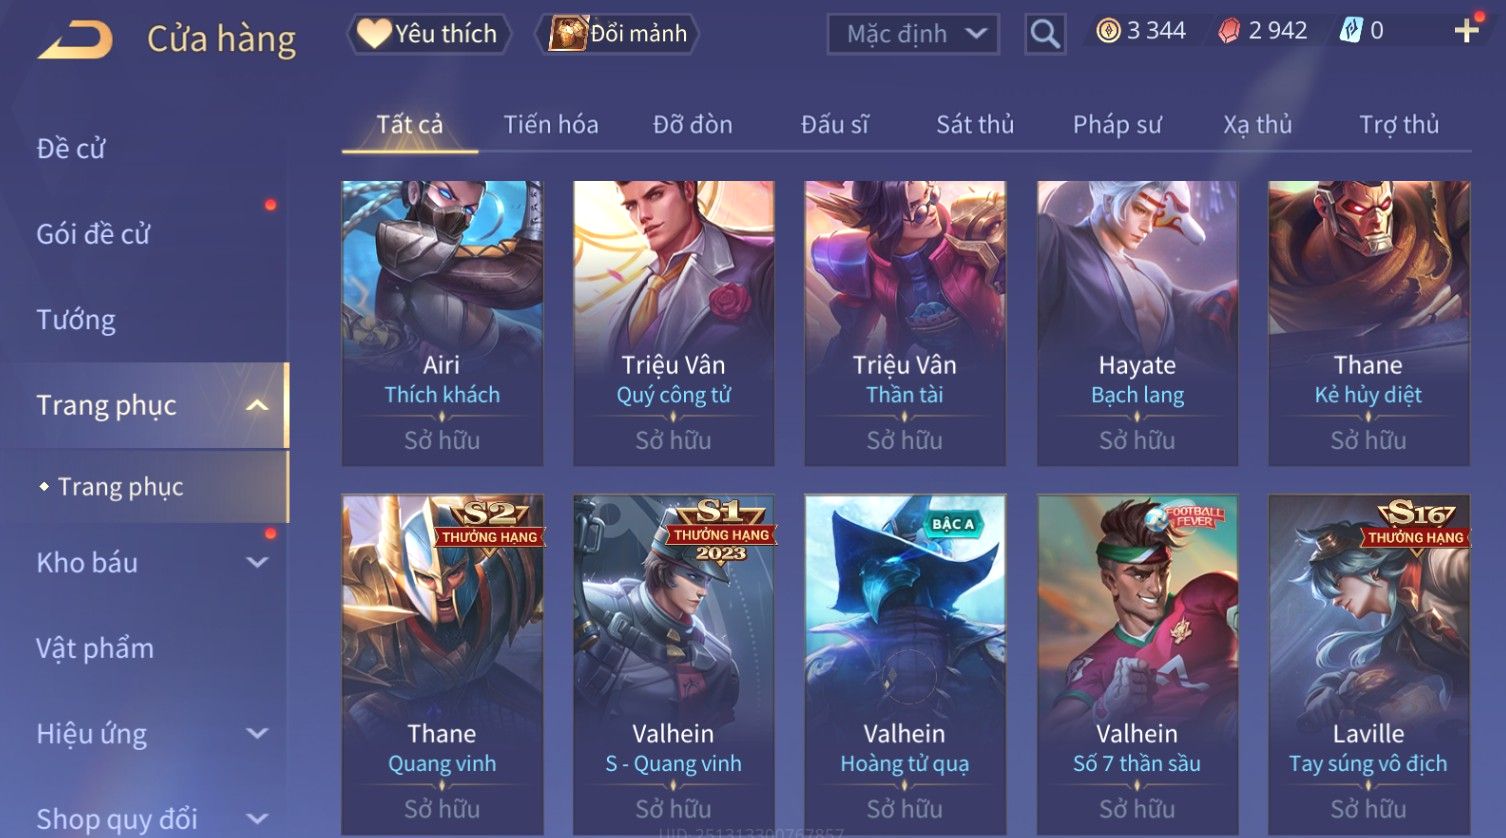Viewport: 1506px width, 838px height.
Task: Expand the Kho báu sidebar section
Action: (x=257, y=562)
